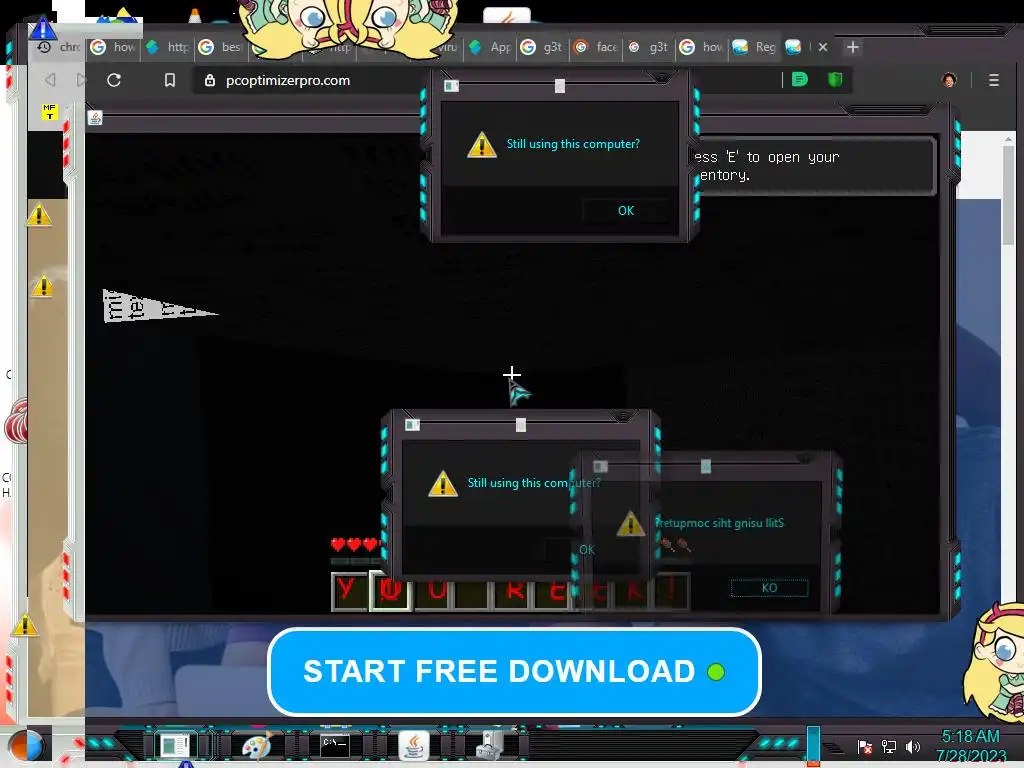Select the hotbar slot showing 'U'

pyautogui.click(x=435, y=591)
